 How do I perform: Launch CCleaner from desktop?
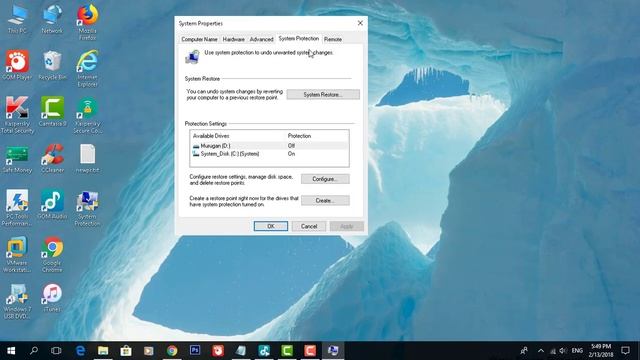click(52, 158)
